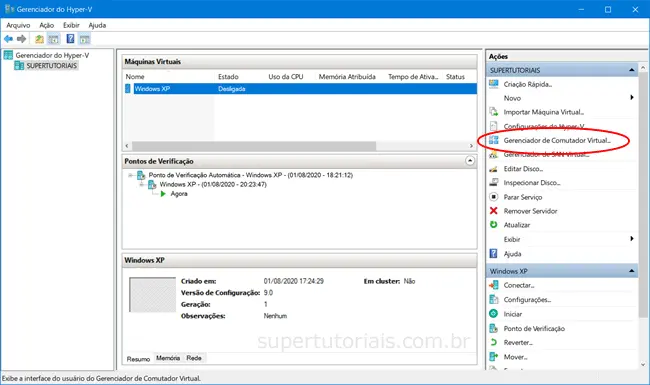Select the Desligada state cell
The height and width of the screenshot is (385, 650).
coord(231,89)
